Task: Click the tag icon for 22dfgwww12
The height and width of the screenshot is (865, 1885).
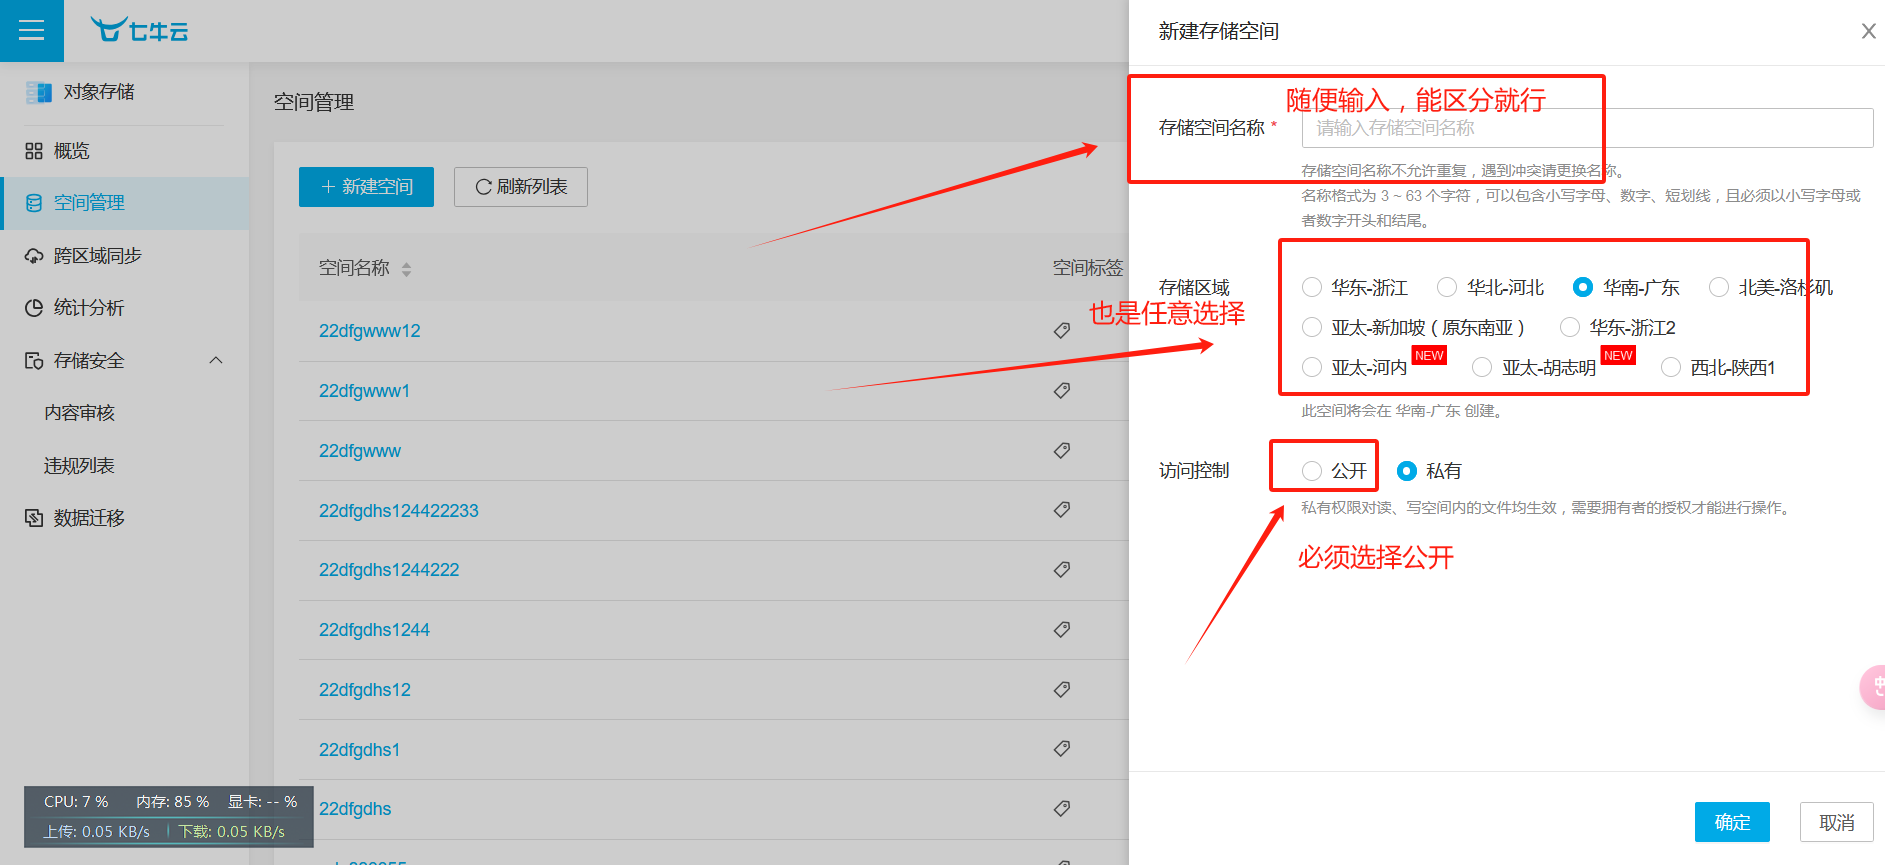Action: tap(1062, 331)
